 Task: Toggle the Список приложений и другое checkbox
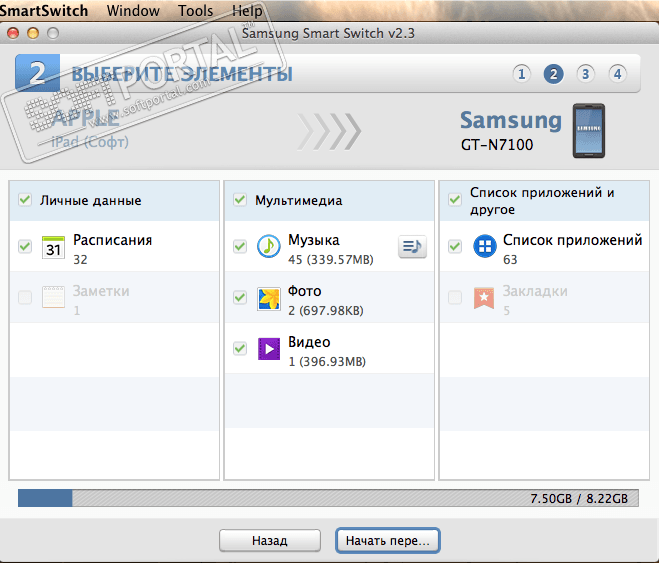click(x=455, y=200)
